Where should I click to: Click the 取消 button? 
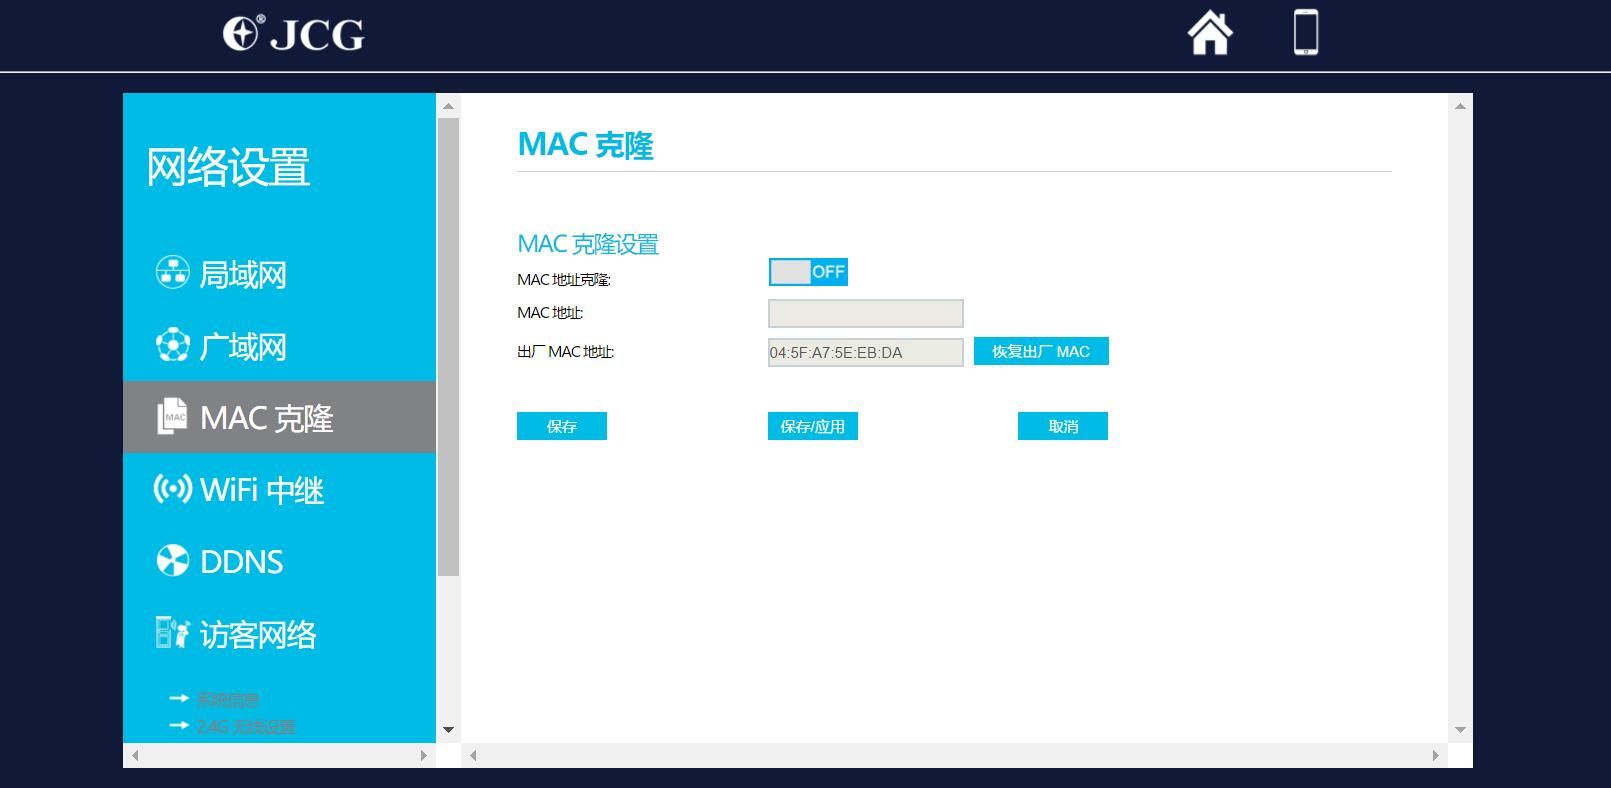pos(1063,426)
